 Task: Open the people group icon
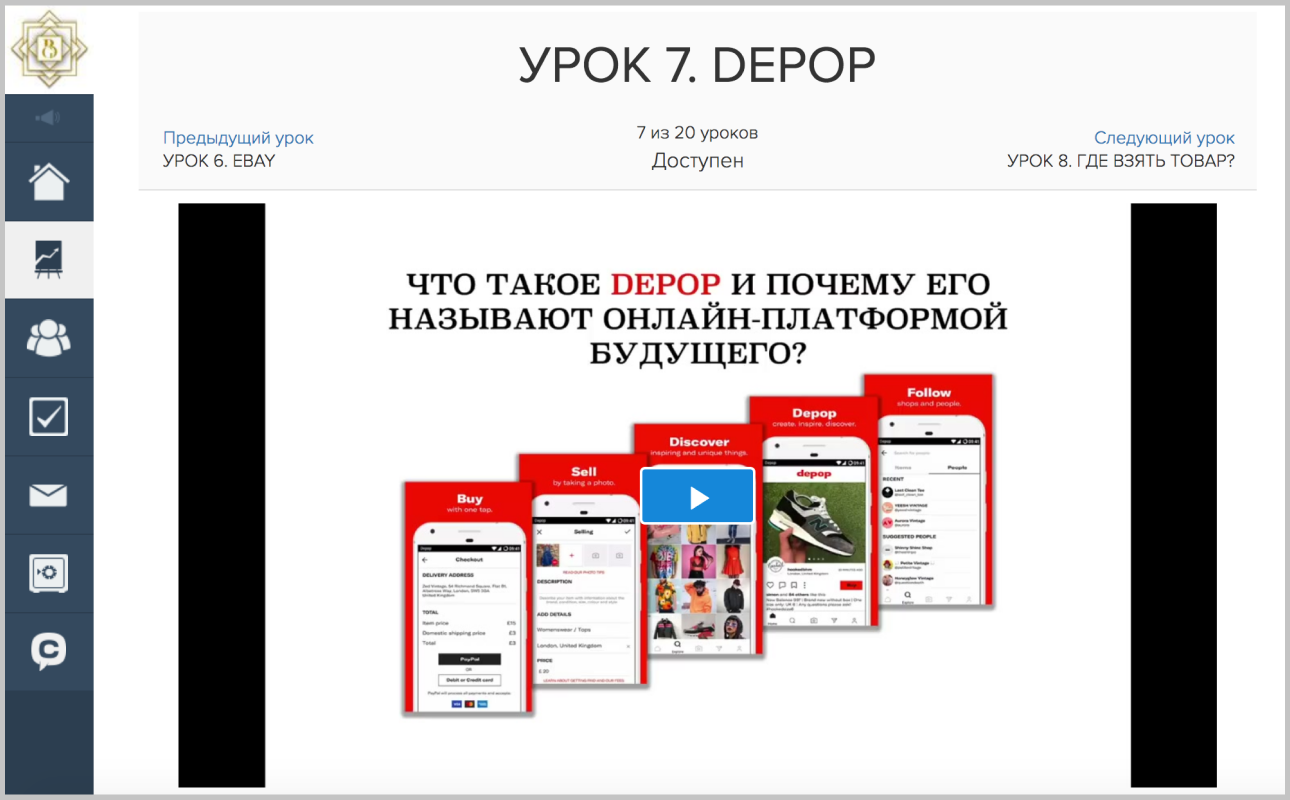click(49, 338)
